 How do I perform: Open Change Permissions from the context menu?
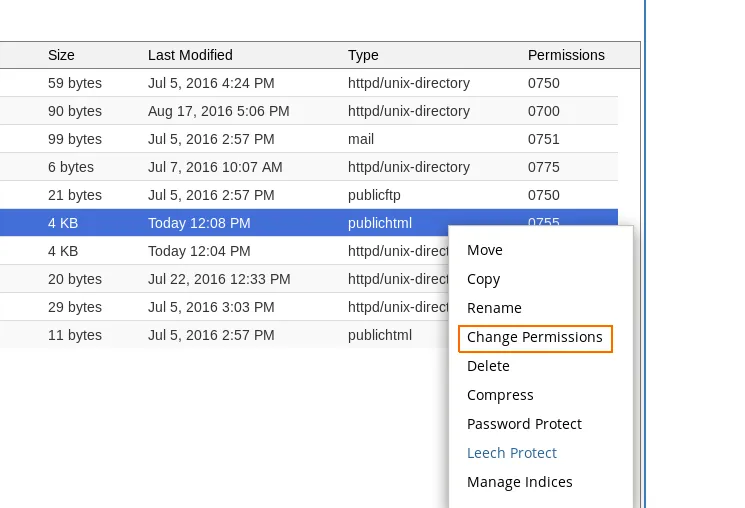tap(535, 338)
